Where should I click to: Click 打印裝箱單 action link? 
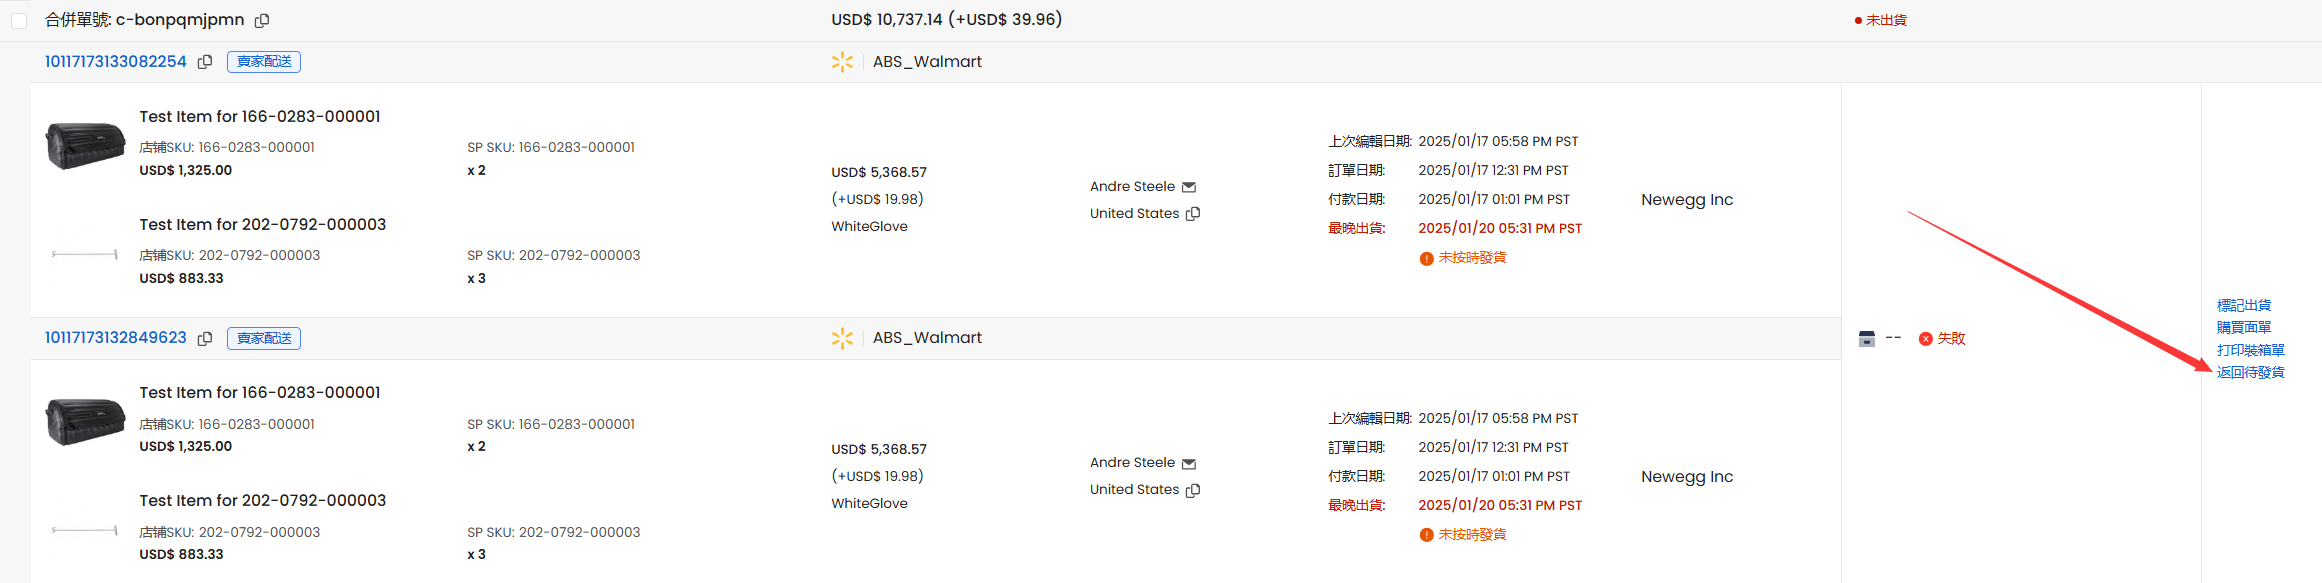(x=2250, y=350)
